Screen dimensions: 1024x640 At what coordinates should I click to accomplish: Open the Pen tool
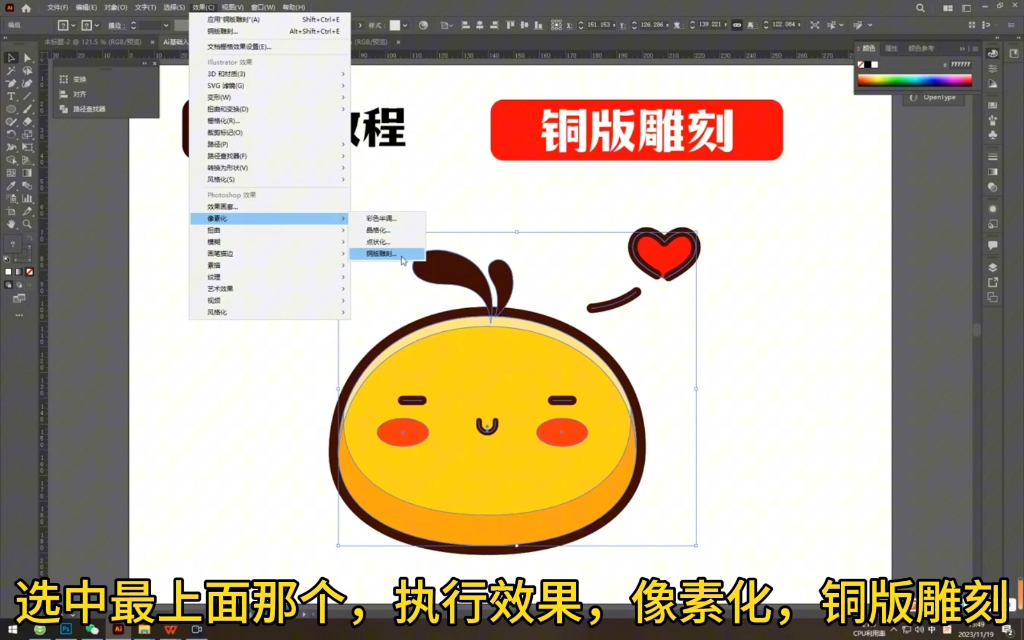click(10, 83)
